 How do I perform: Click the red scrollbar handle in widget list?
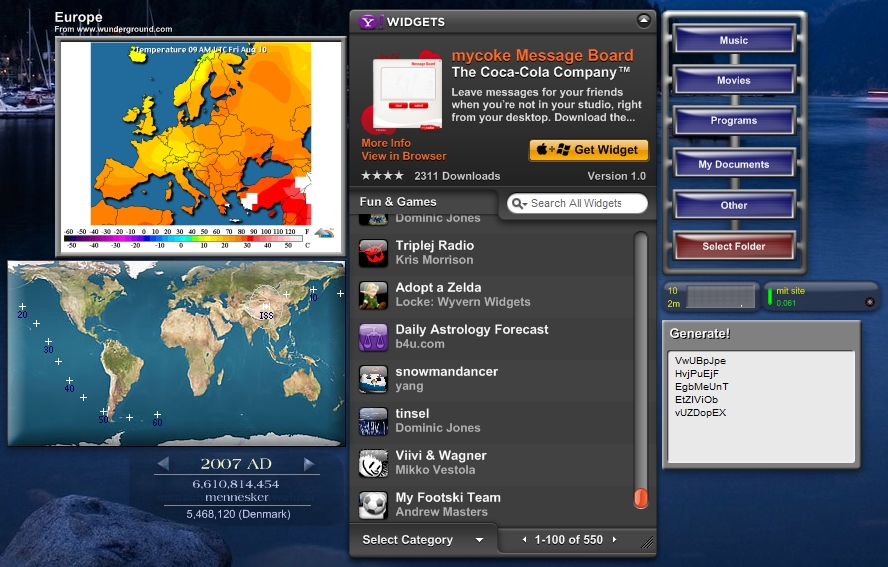pyautogui.click(x=641, y=497)
